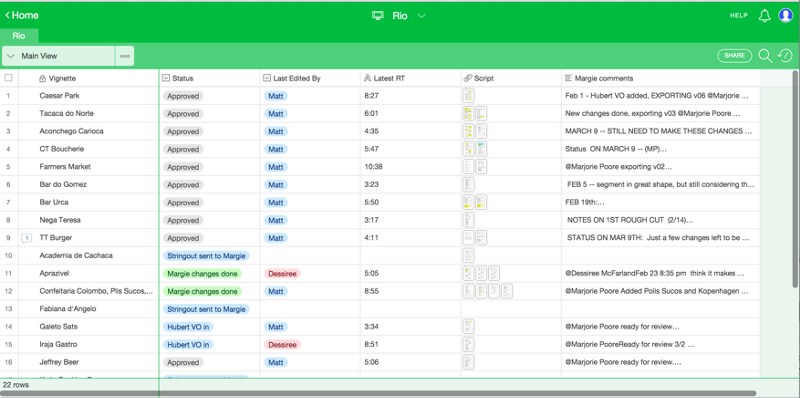This screenshot has width=800, height=398.
Task: Click the Margie comments column header
Action: click(661, 78)
